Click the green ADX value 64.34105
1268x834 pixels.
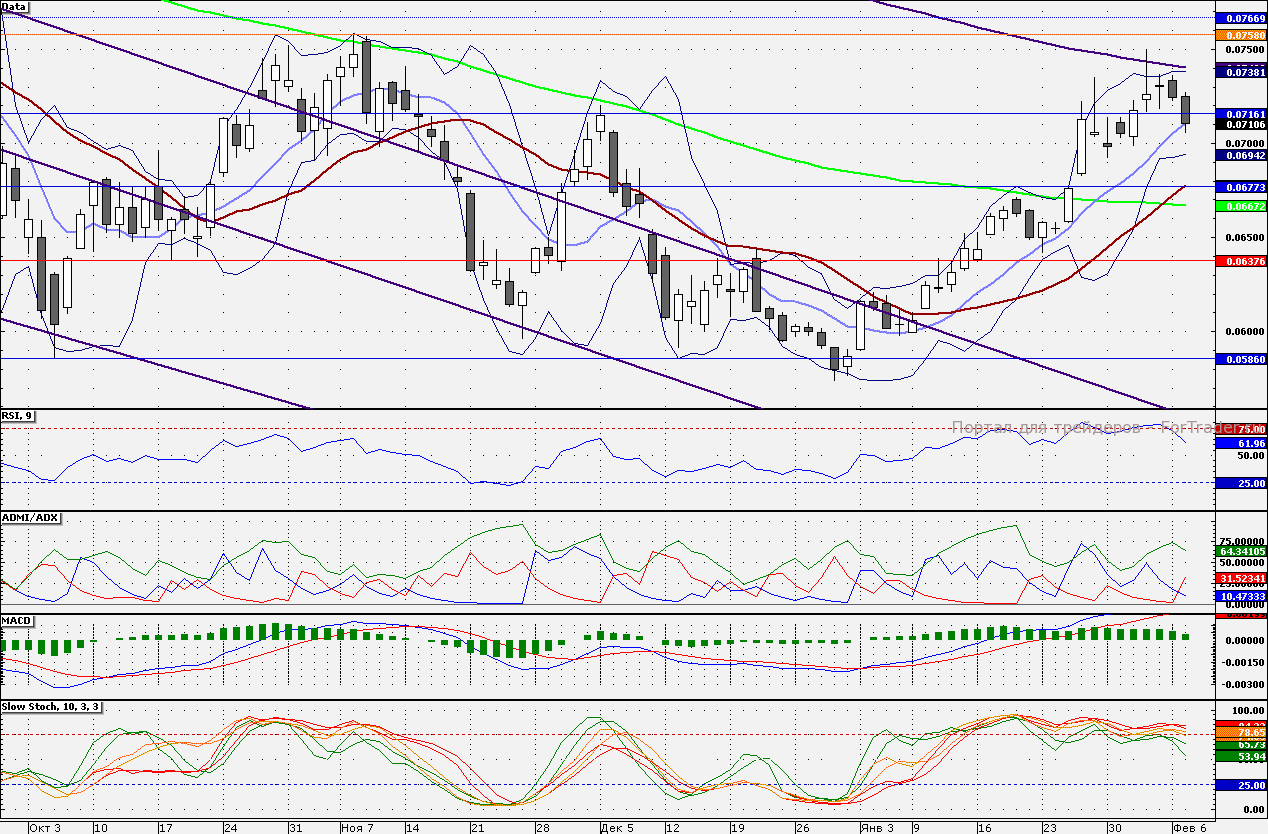[x=1243, y=551]
